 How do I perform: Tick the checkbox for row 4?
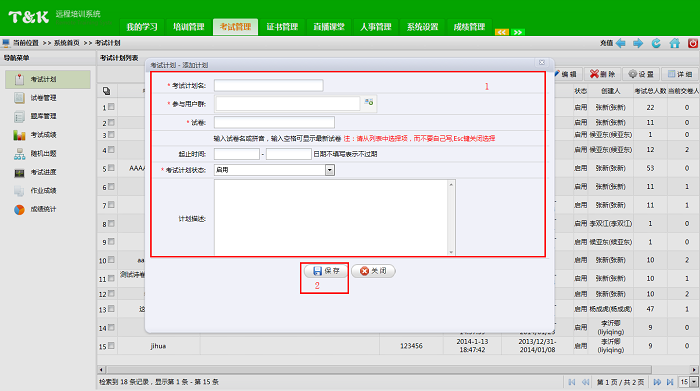pos(111,150)
